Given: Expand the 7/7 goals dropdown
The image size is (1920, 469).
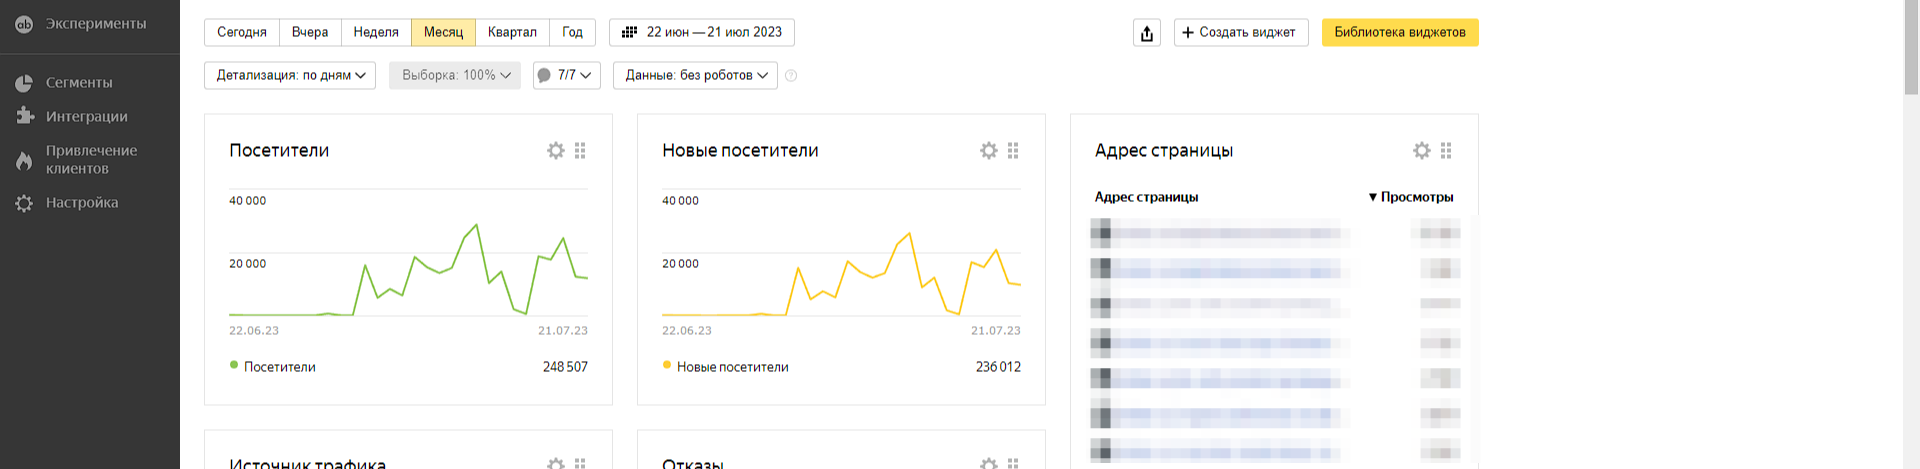Looking at the screenshot, I should 566,75.
